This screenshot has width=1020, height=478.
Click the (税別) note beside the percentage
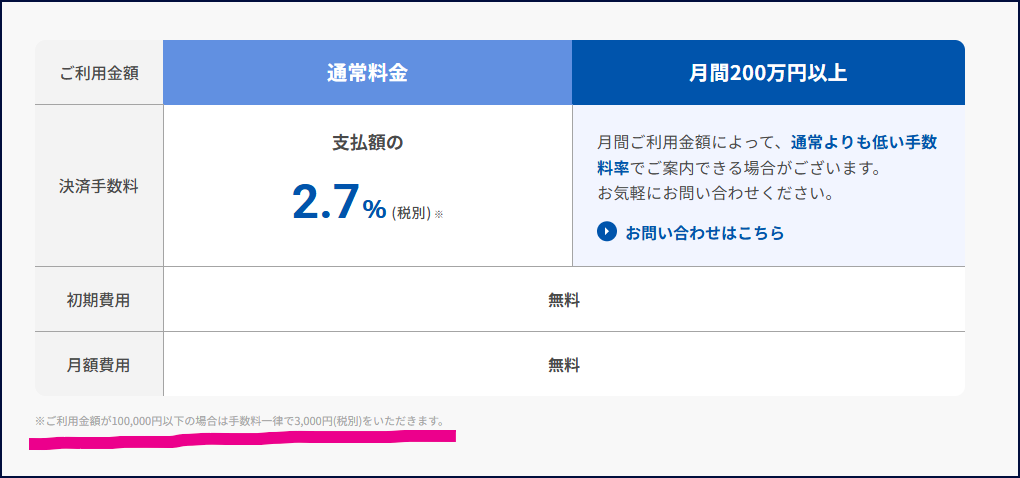[410, 213]
